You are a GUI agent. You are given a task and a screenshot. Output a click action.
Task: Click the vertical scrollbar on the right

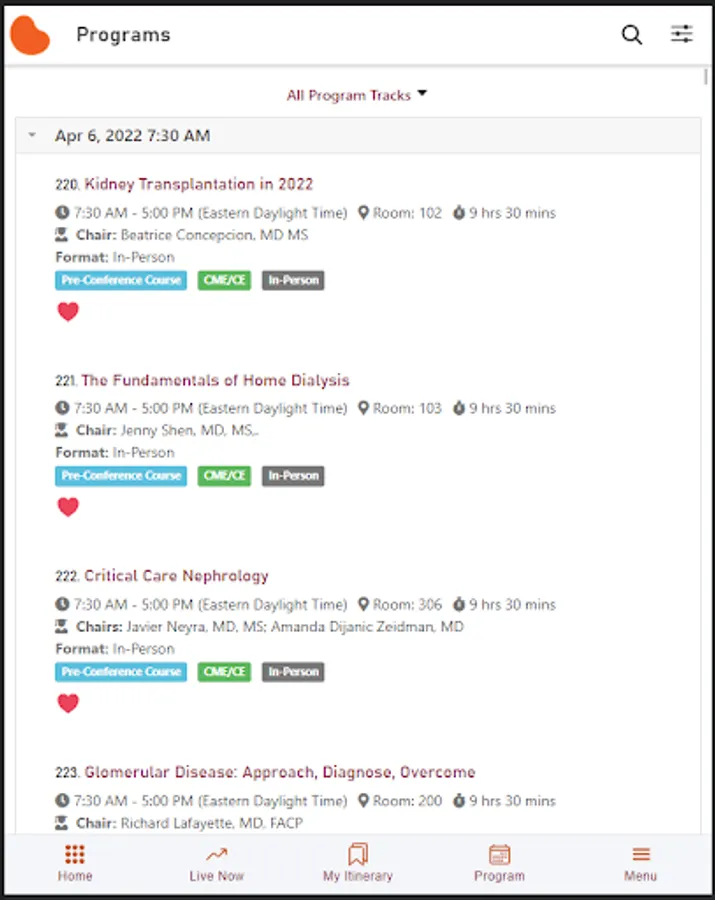pos(707,78)
